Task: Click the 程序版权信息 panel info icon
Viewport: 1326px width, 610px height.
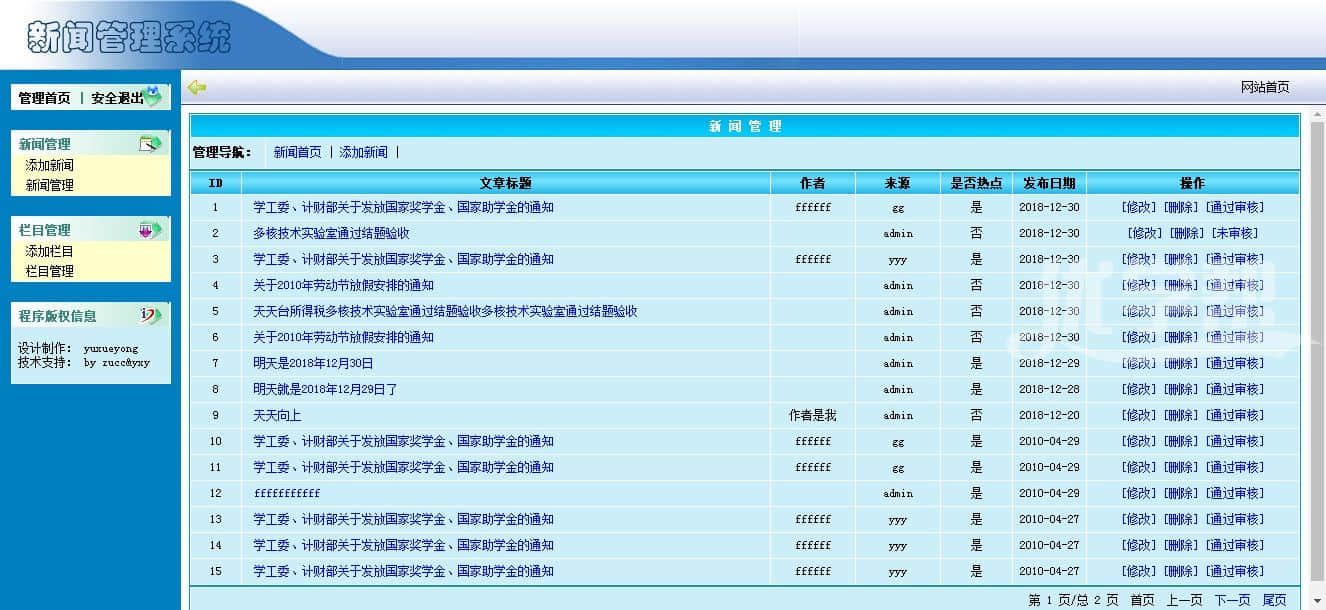Action: tap(150, 316)
